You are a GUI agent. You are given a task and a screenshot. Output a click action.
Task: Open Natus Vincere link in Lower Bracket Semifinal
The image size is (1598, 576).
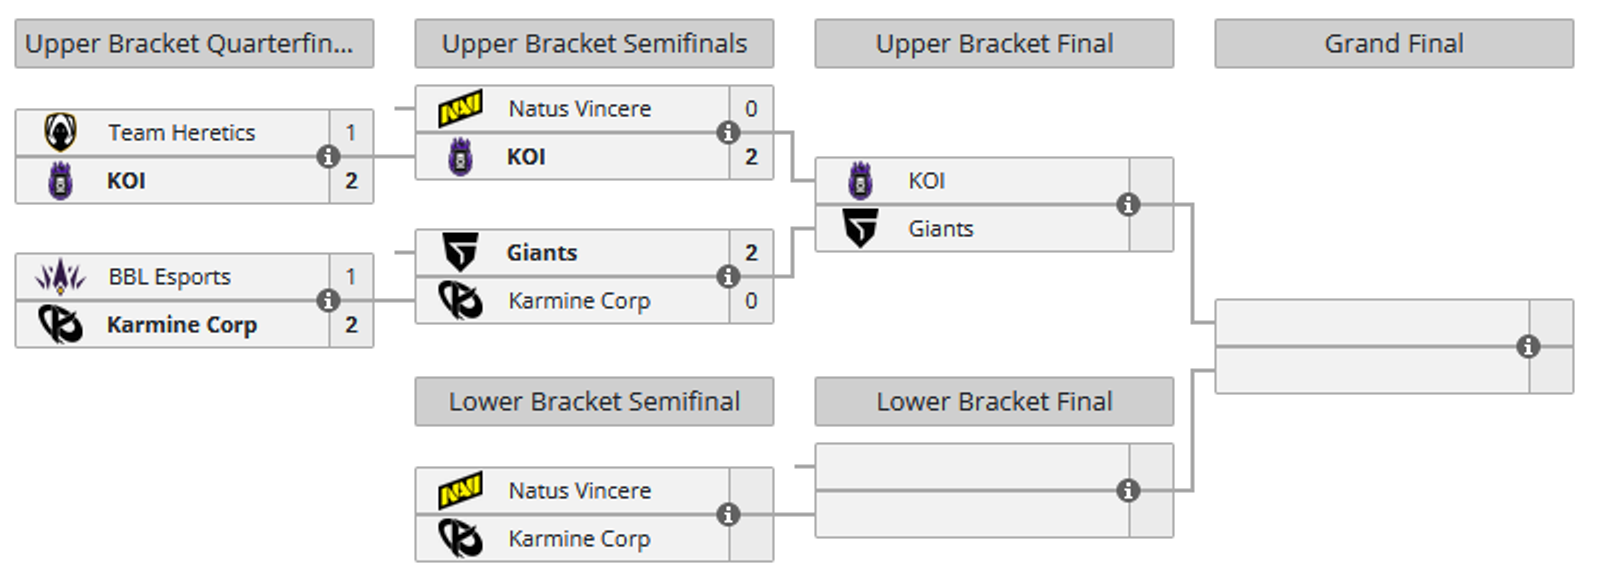[x=580, y=491]
